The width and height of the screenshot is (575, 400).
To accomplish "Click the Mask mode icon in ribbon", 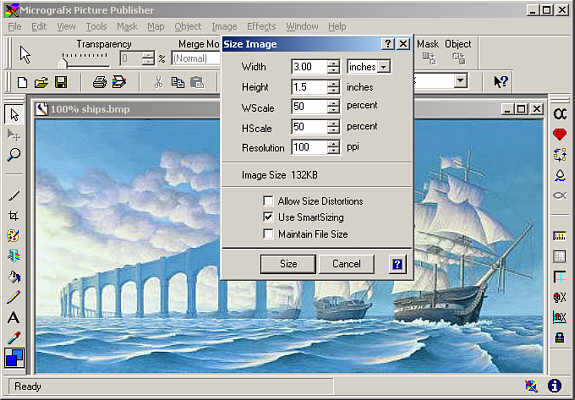I will 429,58.
